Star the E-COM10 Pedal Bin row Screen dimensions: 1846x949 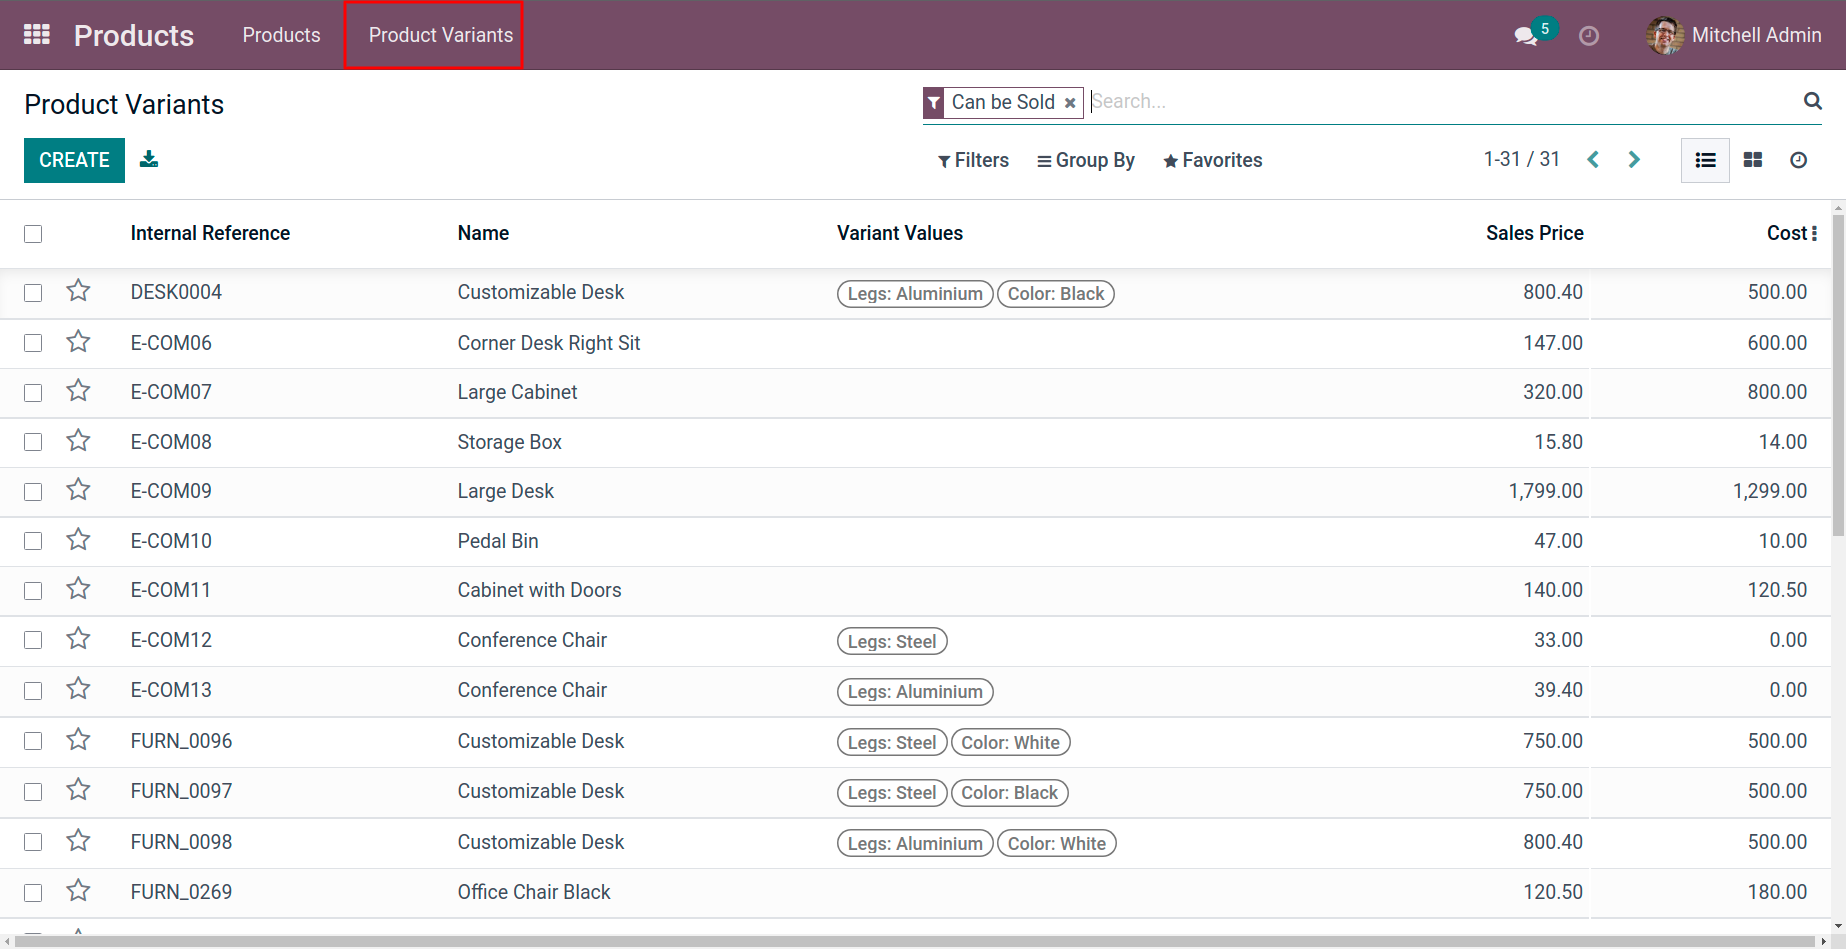[x=78, y=540]
